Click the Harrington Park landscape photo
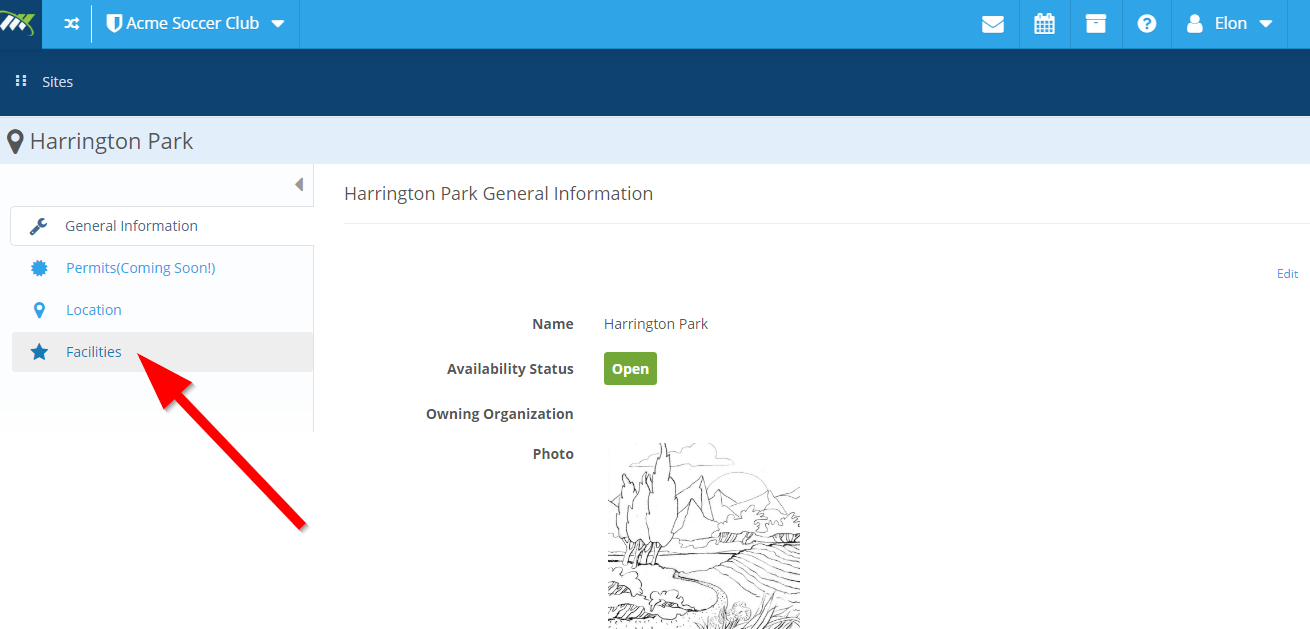The height and width of the screenshot is (629, 1310). (x=704, y=536)
